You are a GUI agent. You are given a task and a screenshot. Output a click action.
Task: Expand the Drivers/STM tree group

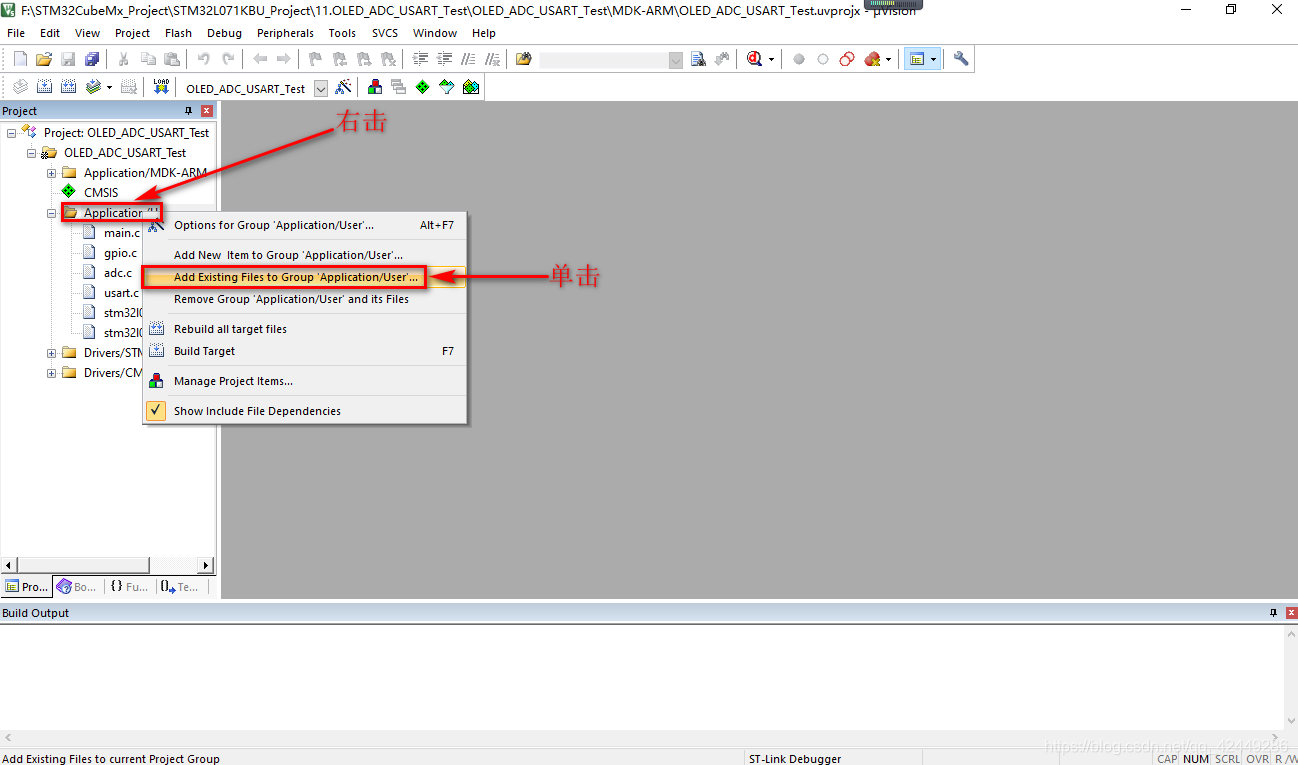[52, 353]
